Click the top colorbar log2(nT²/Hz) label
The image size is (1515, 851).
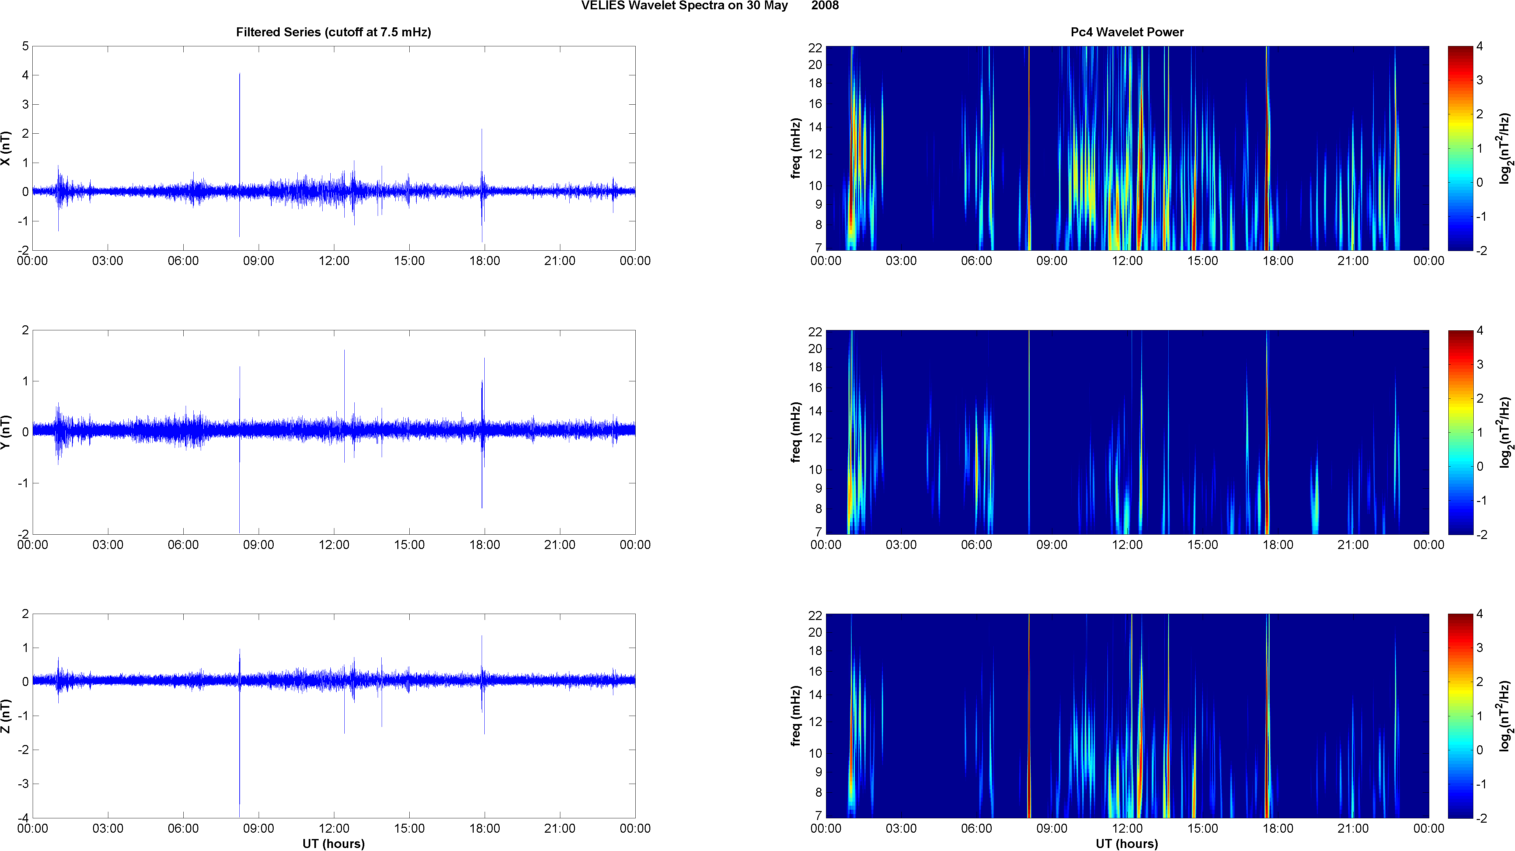(1506, 148)
